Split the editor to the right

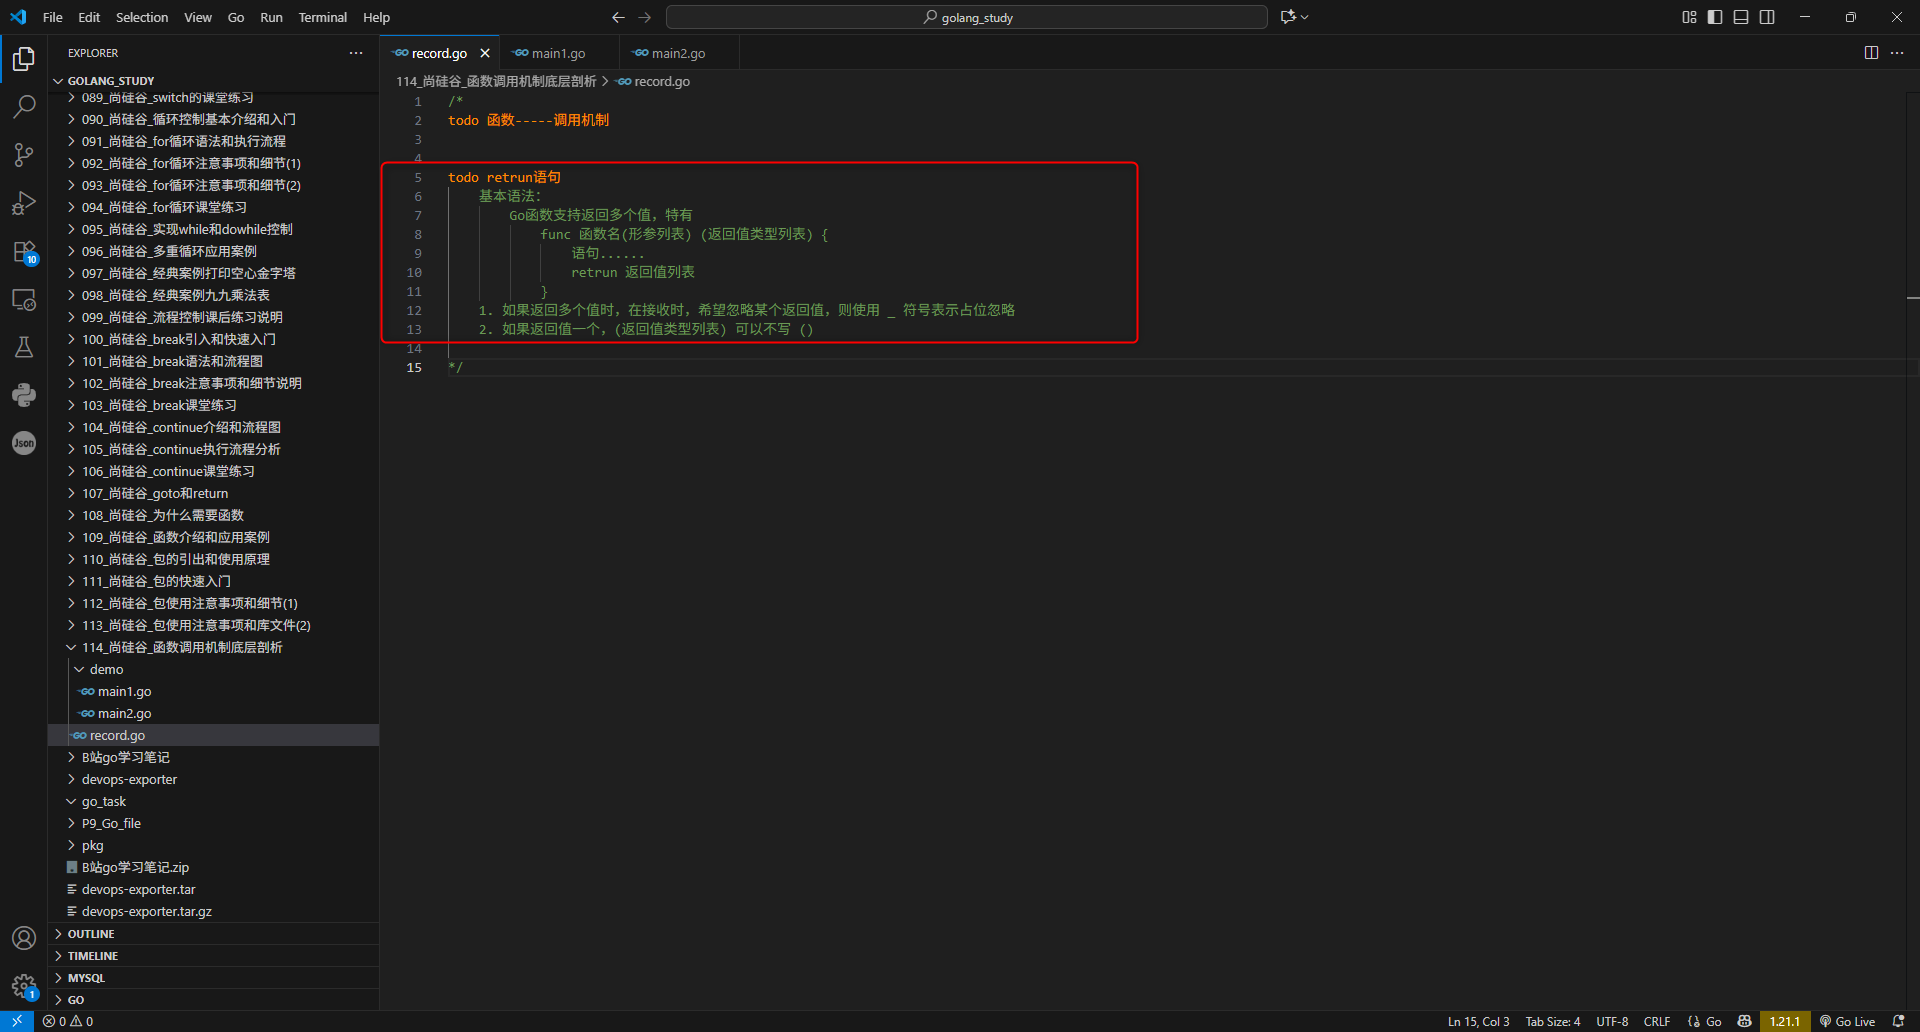click(1871, 53)
